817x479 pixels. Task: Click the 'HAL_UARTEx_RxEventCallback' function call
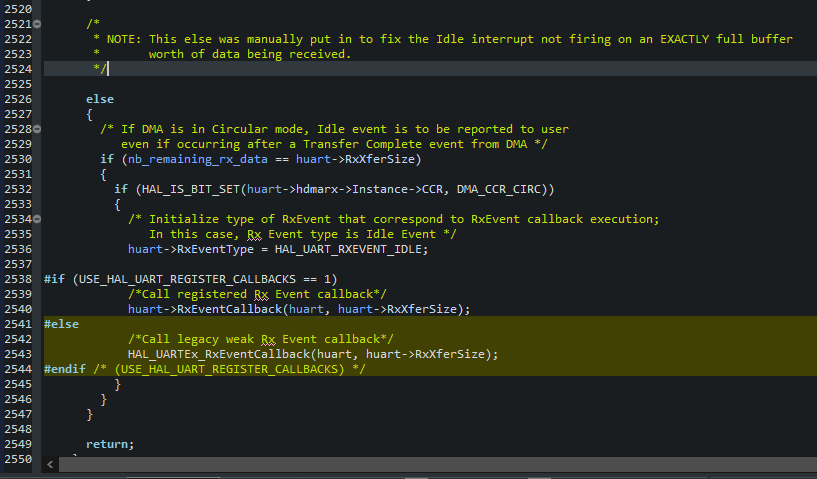tap(219, 354)
